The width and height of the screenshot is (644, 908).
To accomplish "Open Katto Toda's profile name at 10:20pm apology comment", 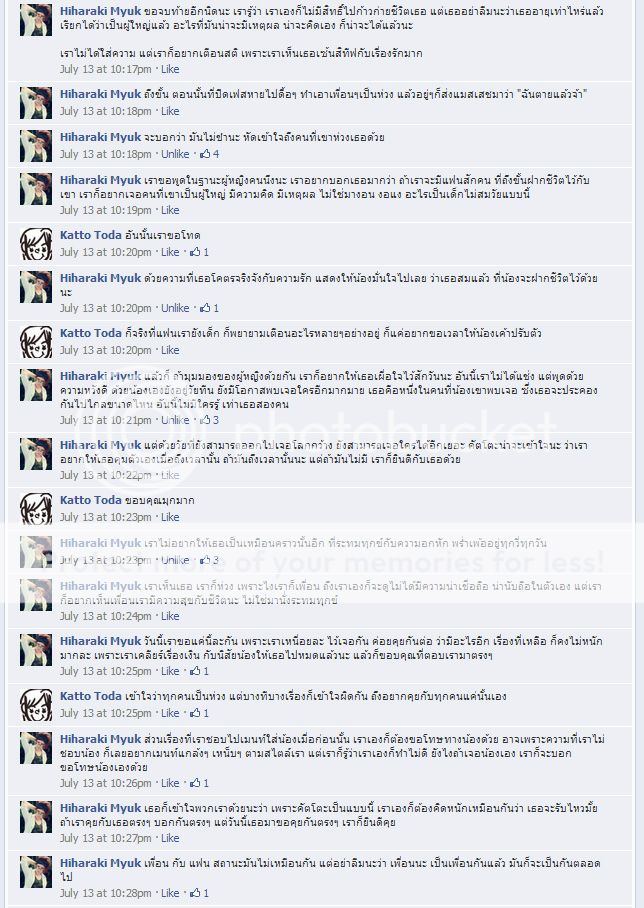I will pyautogui.click(x=91, y=235).
